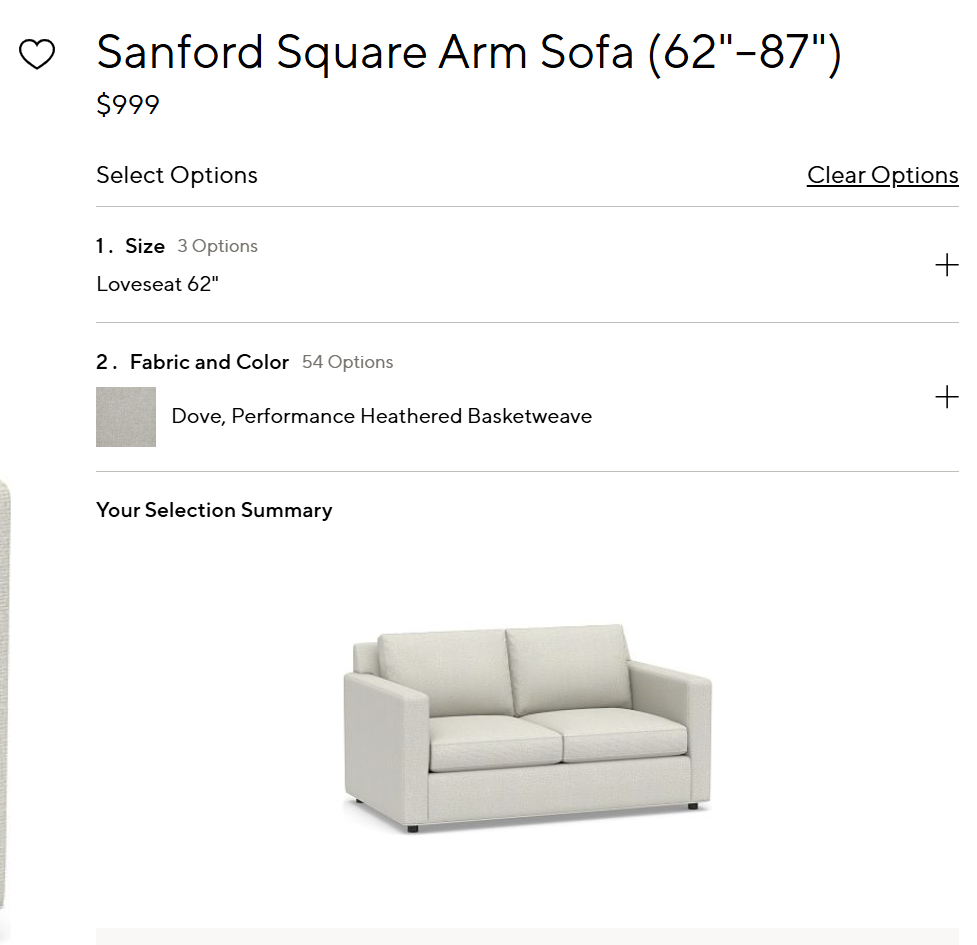Open the Fabric and Color heading
Viewport: 977px width, 945px height.
(209, 362)
